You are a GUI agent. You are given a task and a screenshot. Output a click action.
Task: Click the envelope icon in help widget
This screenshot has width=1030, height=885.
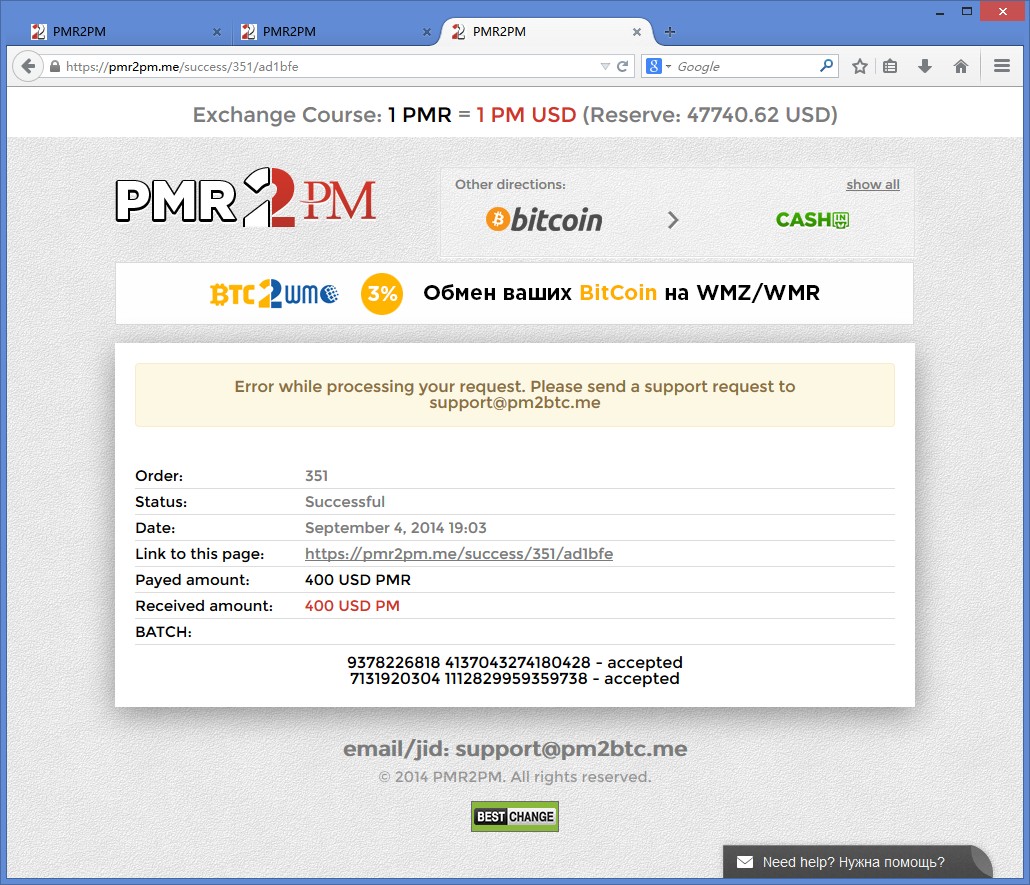click(745, 862)
